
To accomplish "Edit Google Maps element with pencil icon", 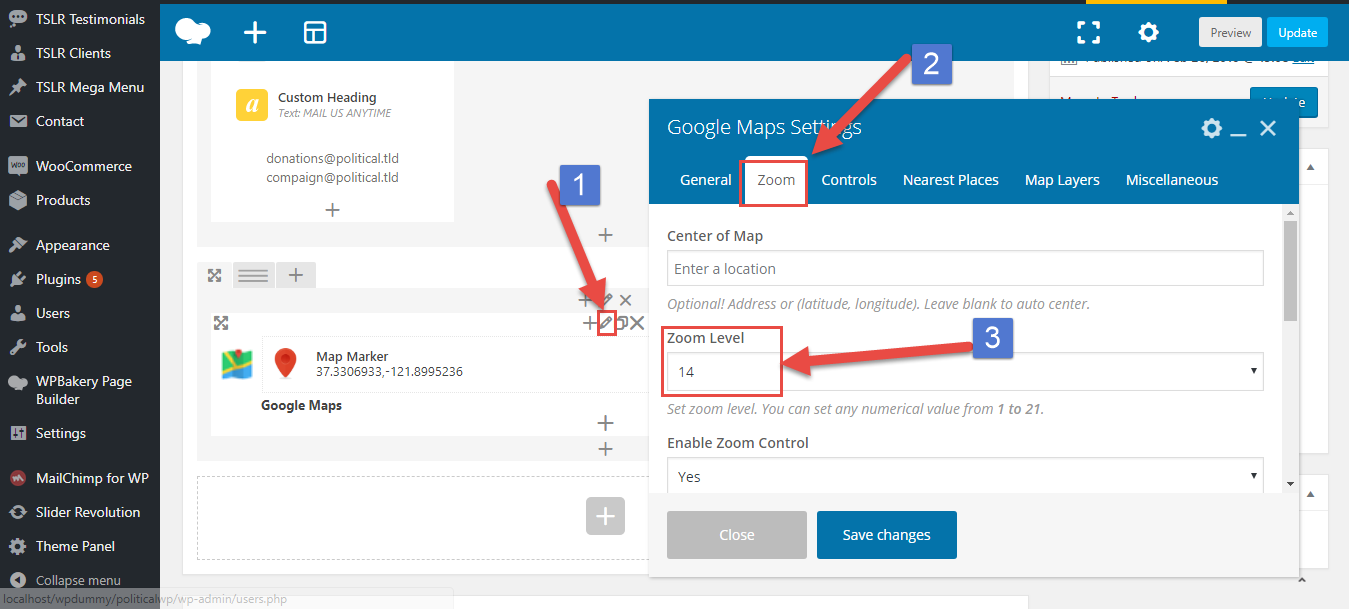I will click(x=606, y=322).
